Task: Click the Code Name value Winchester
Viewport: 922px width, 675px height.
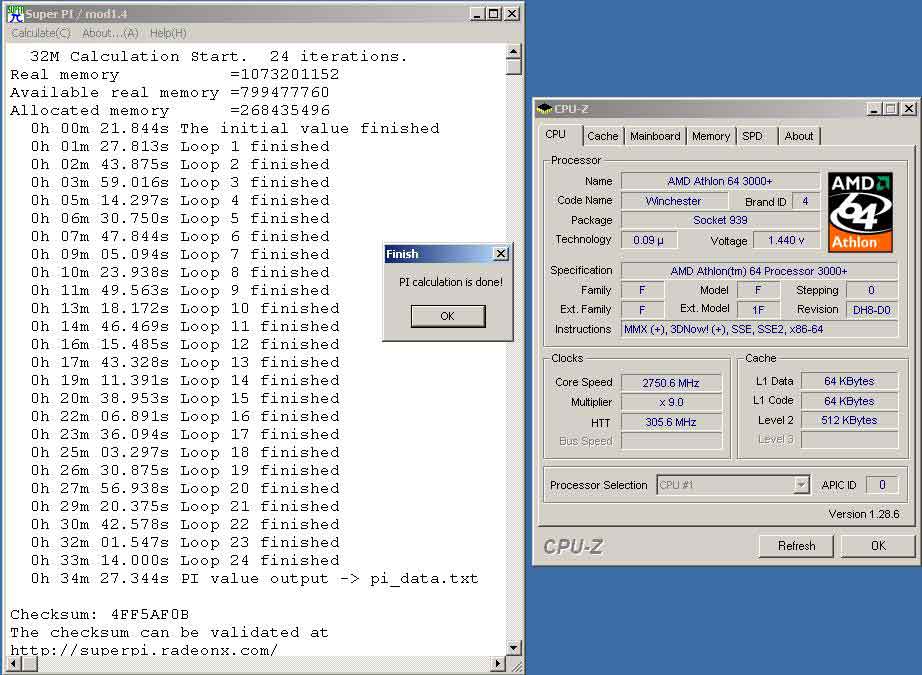Action: click(x=674, y=201)
